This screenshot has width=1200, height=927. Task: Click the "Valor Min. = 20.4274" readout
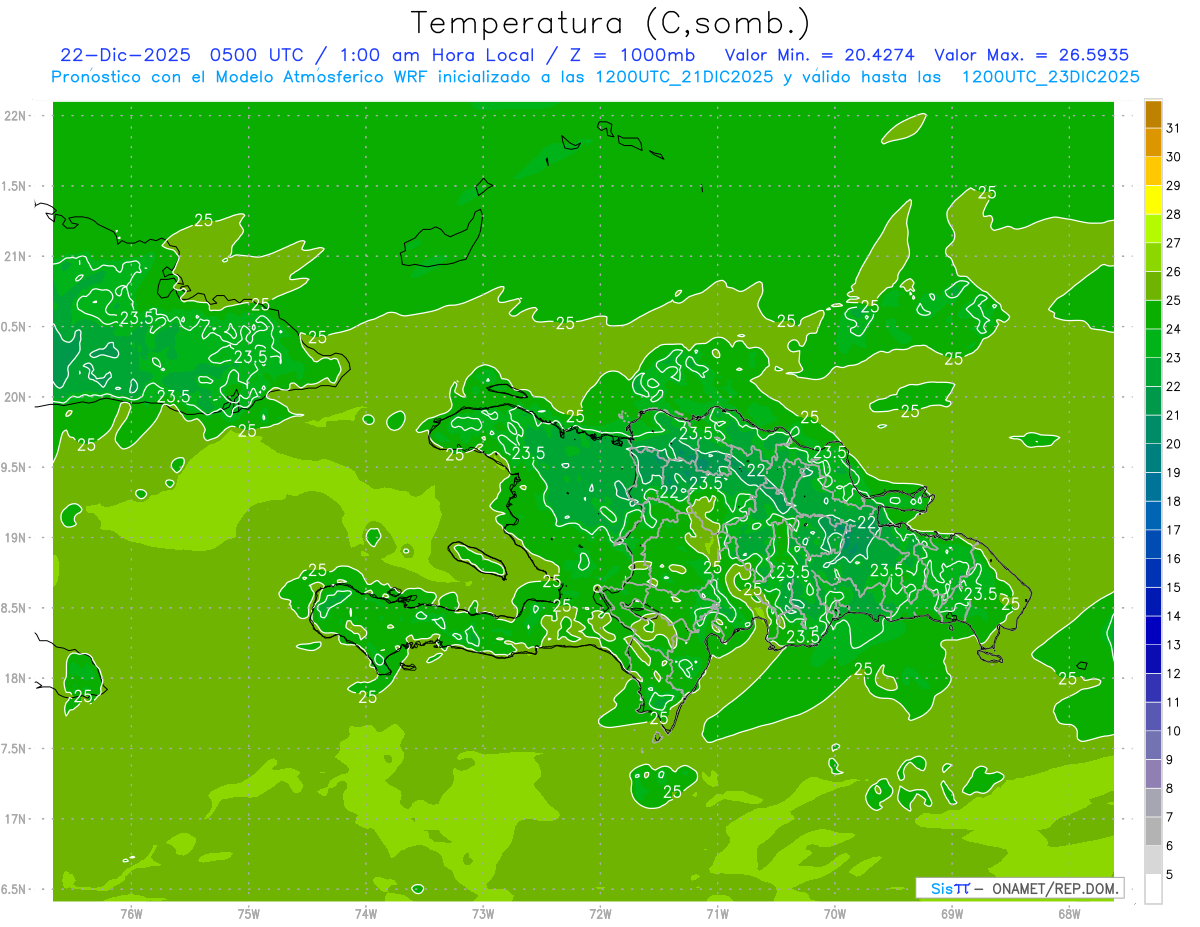click(820, 55)
